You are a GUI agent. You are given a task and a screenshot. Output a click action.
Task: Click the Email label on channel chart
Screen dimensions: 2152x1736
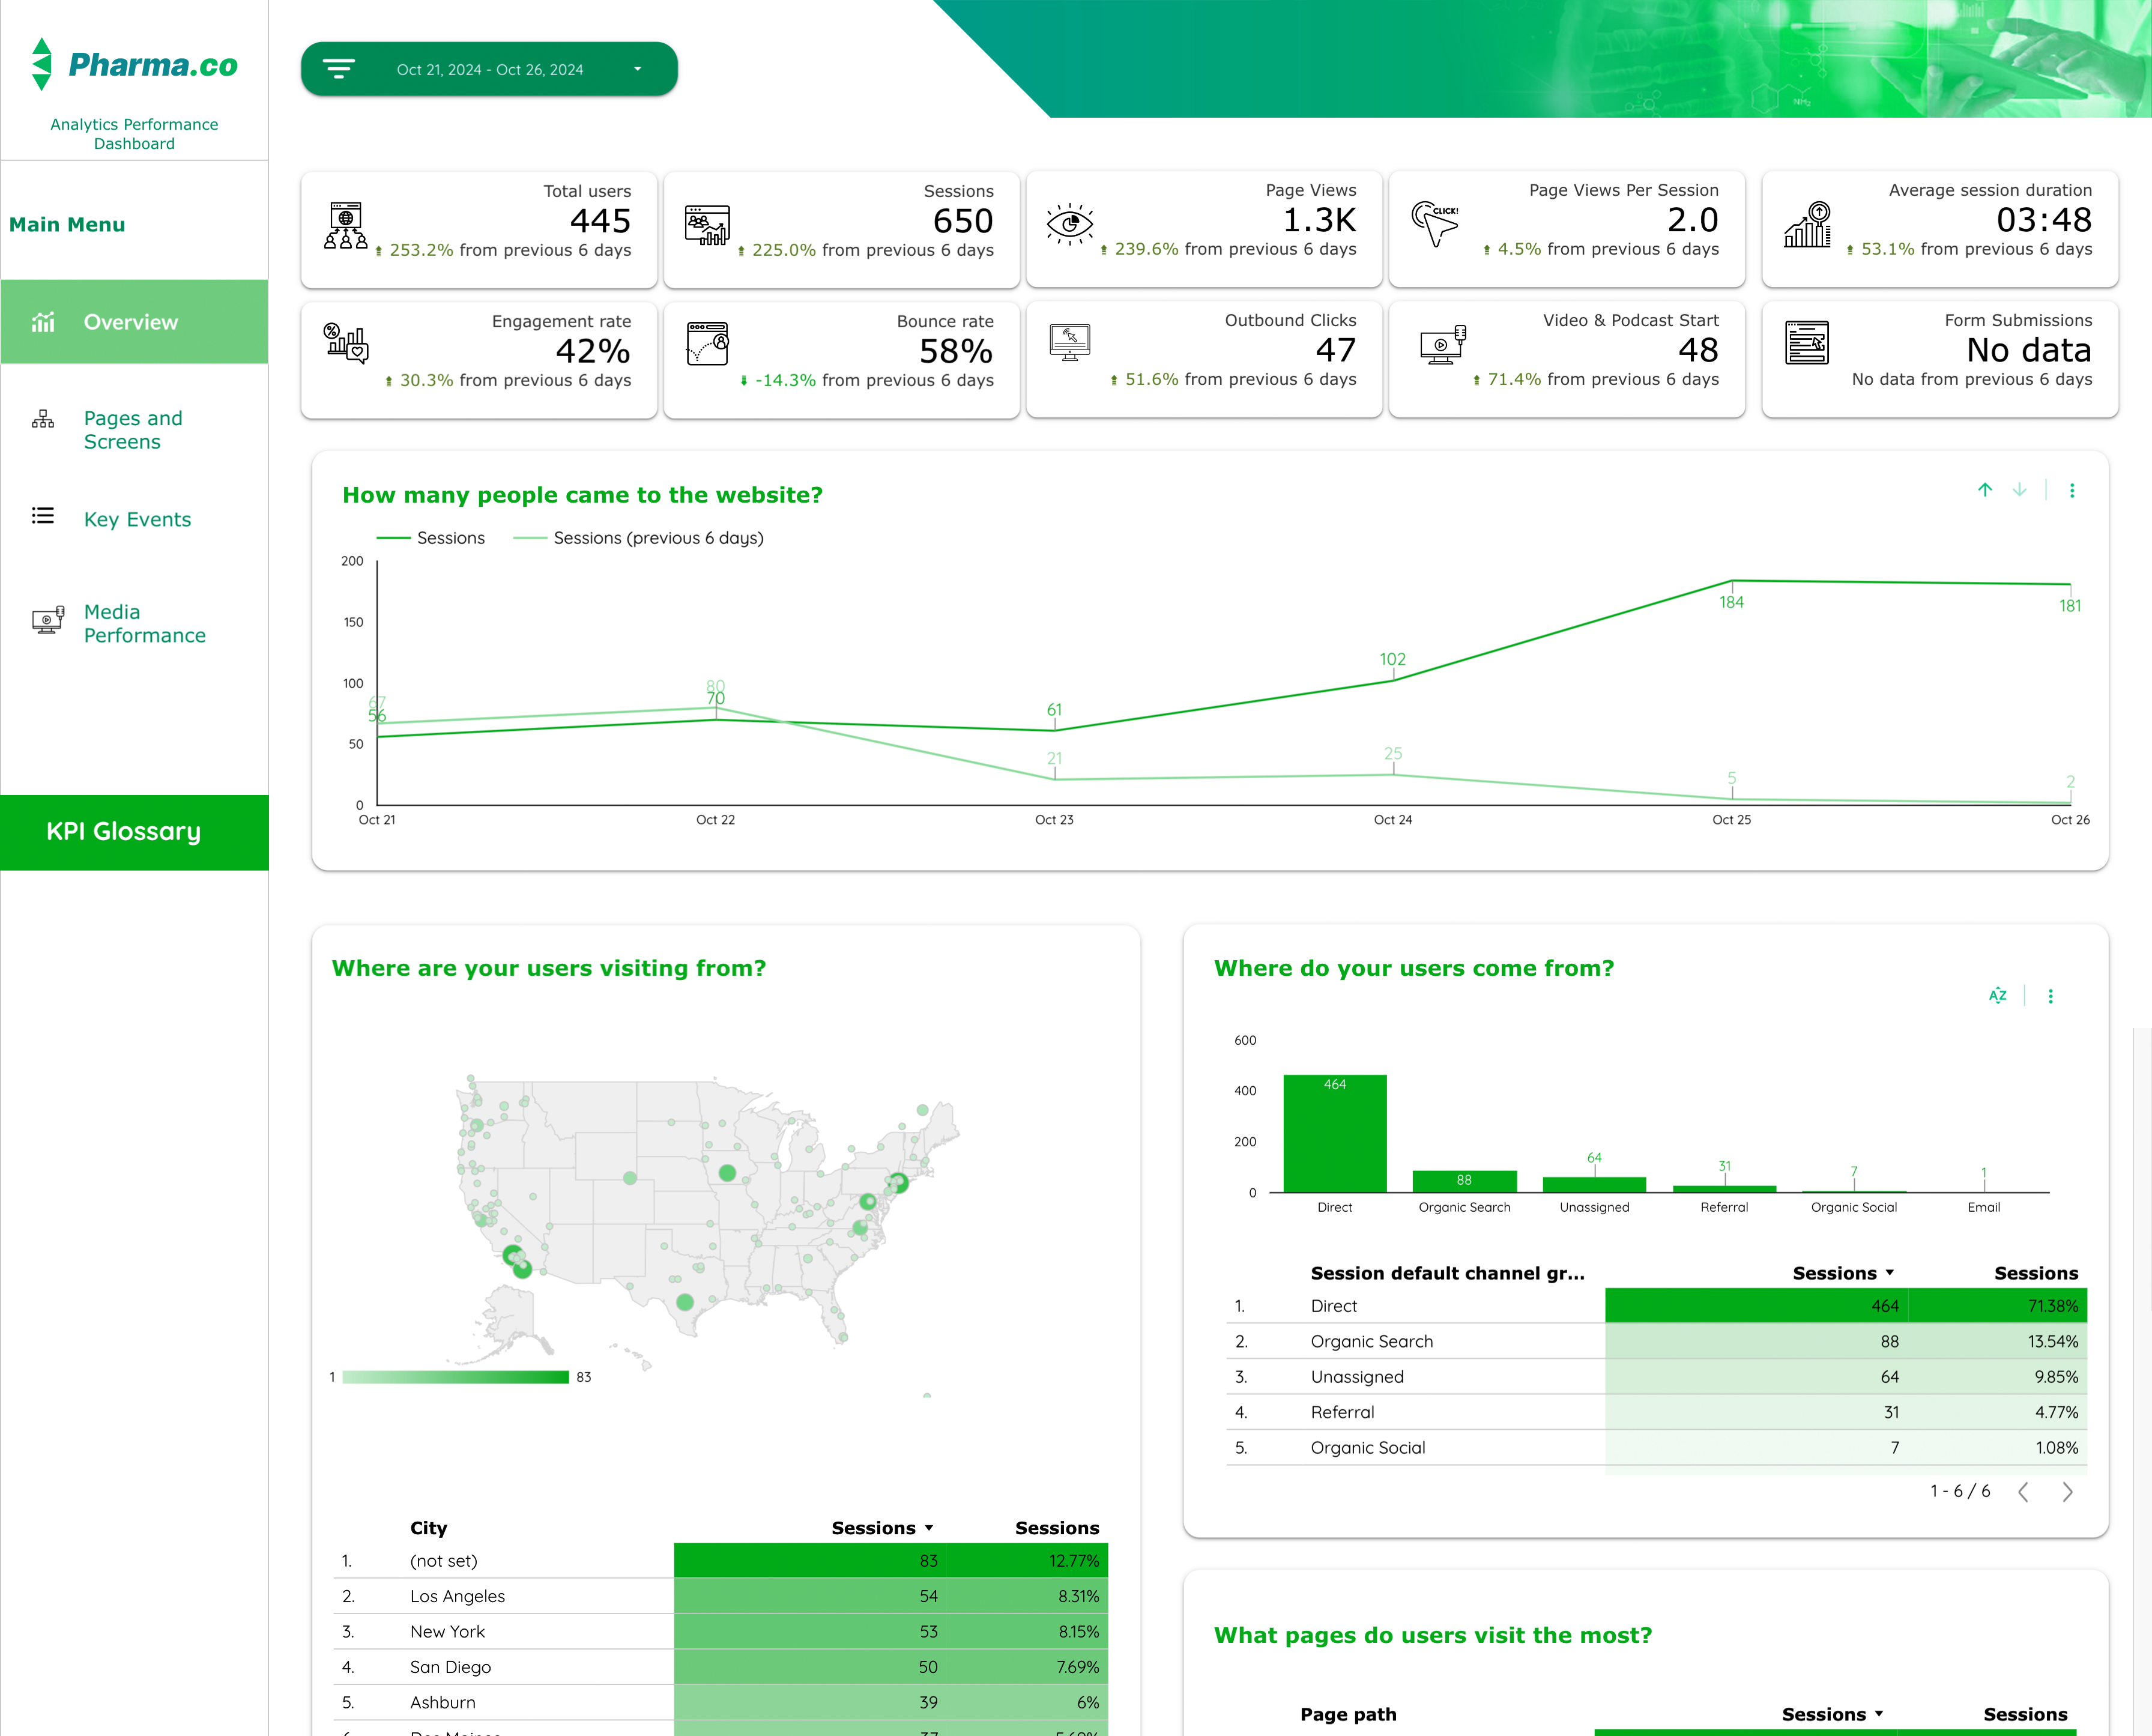[x=1984, y=1207]
